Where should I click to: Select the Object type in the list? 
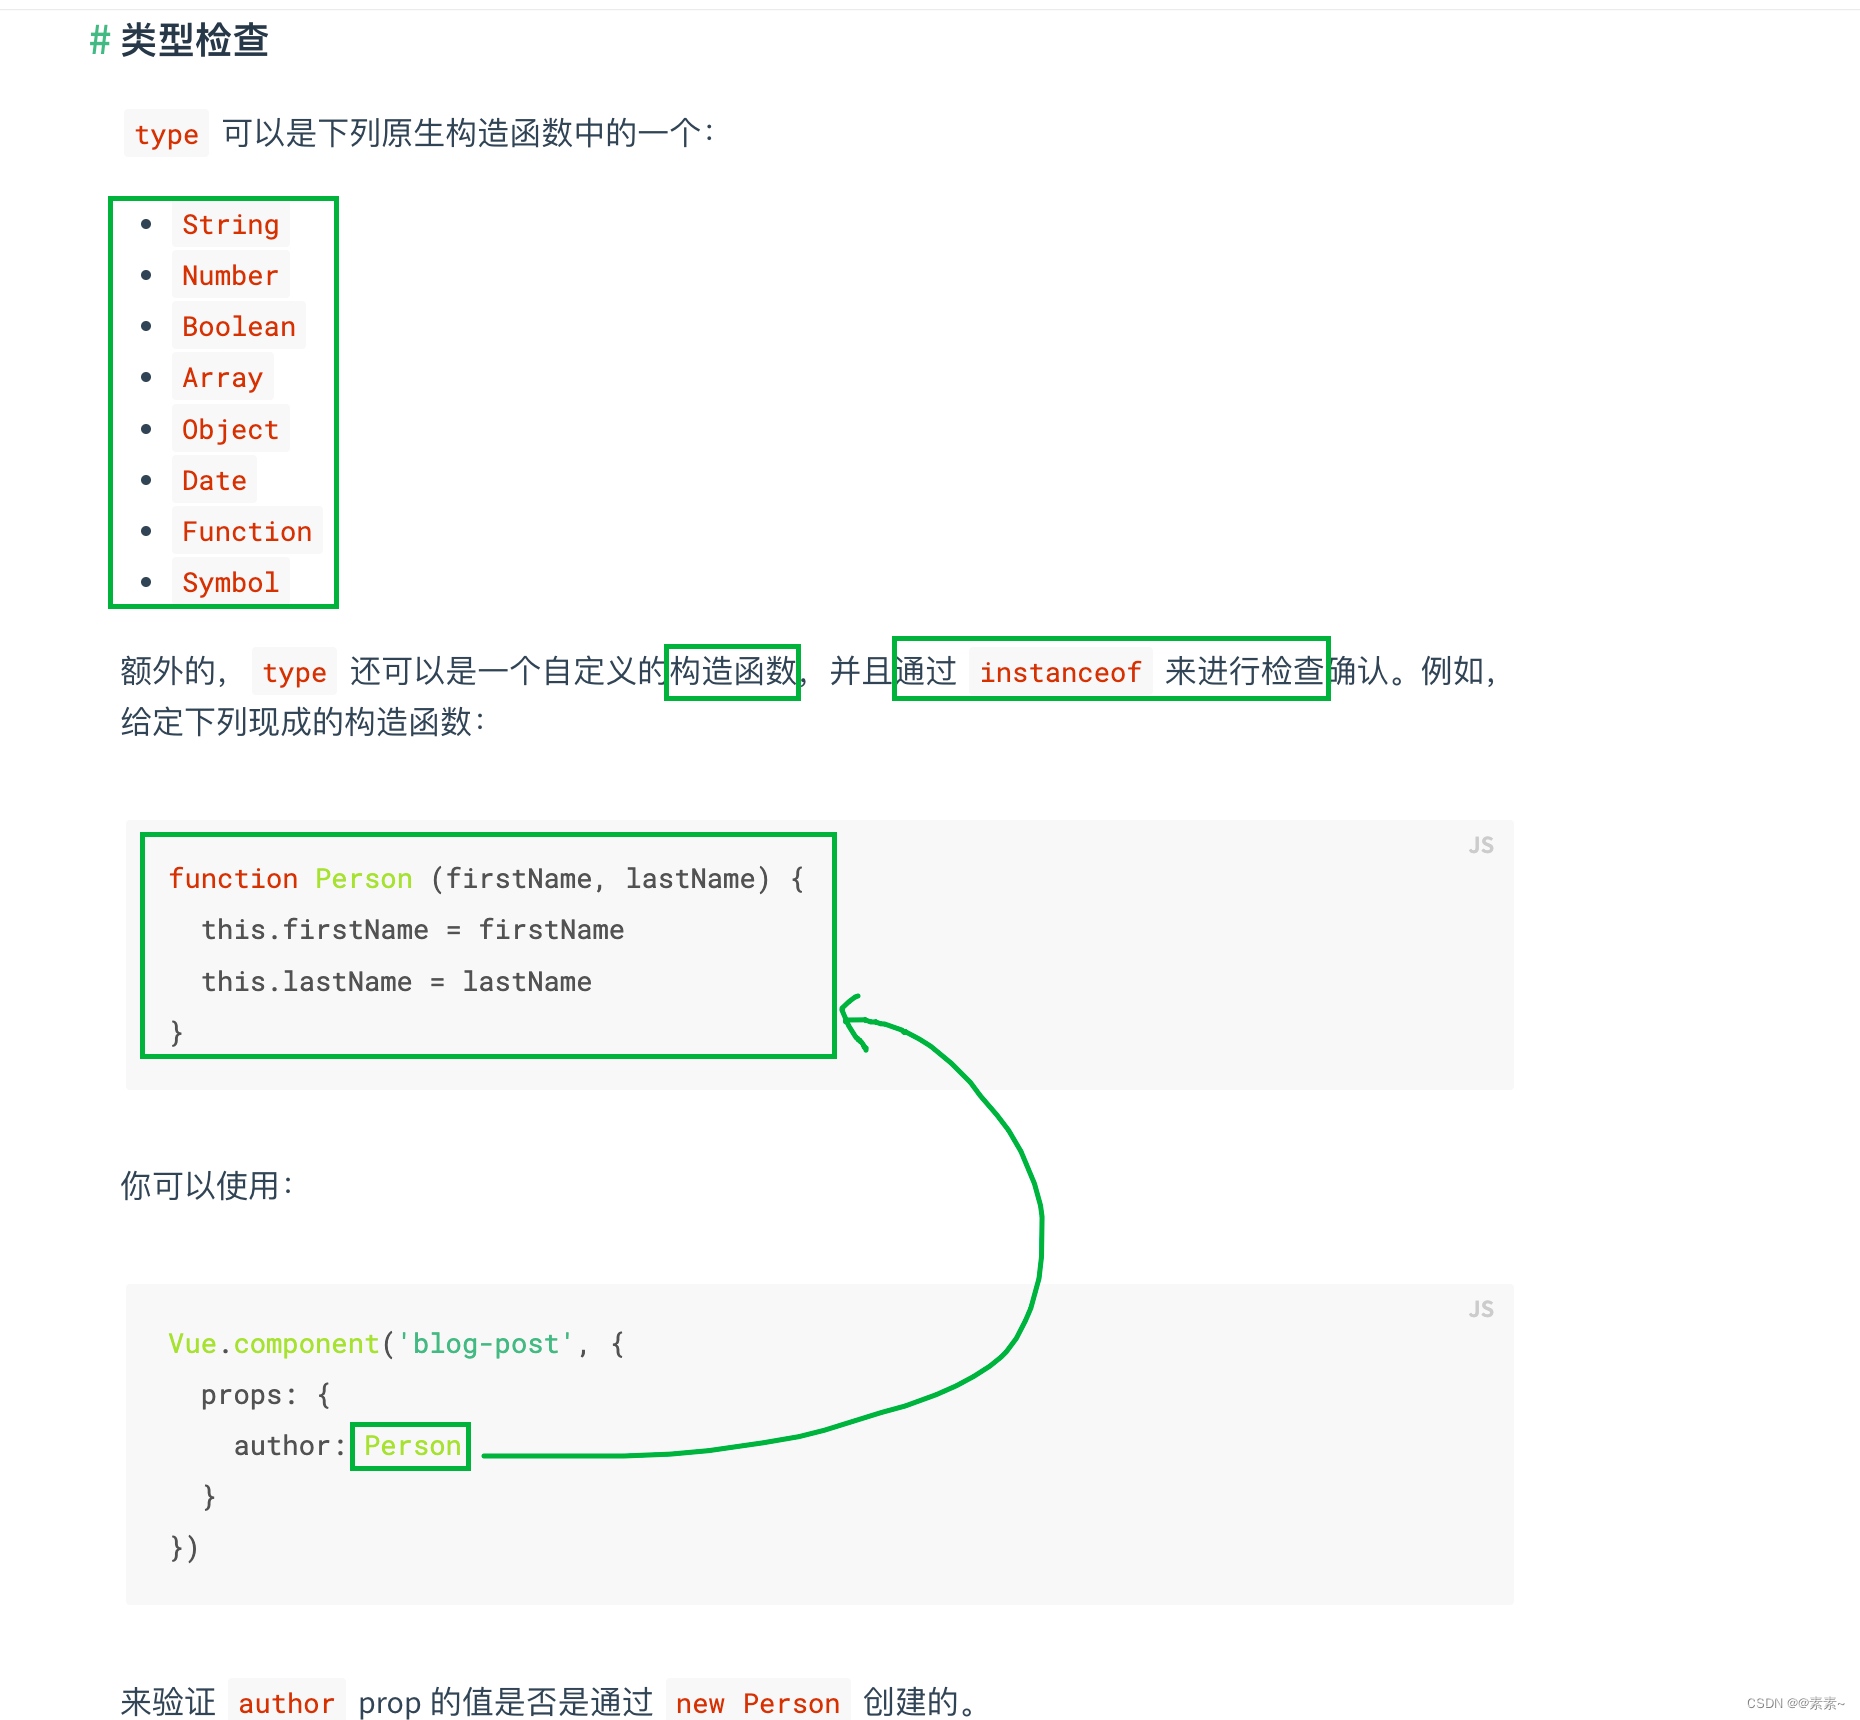pyautogui.click(x=230, y=429)
